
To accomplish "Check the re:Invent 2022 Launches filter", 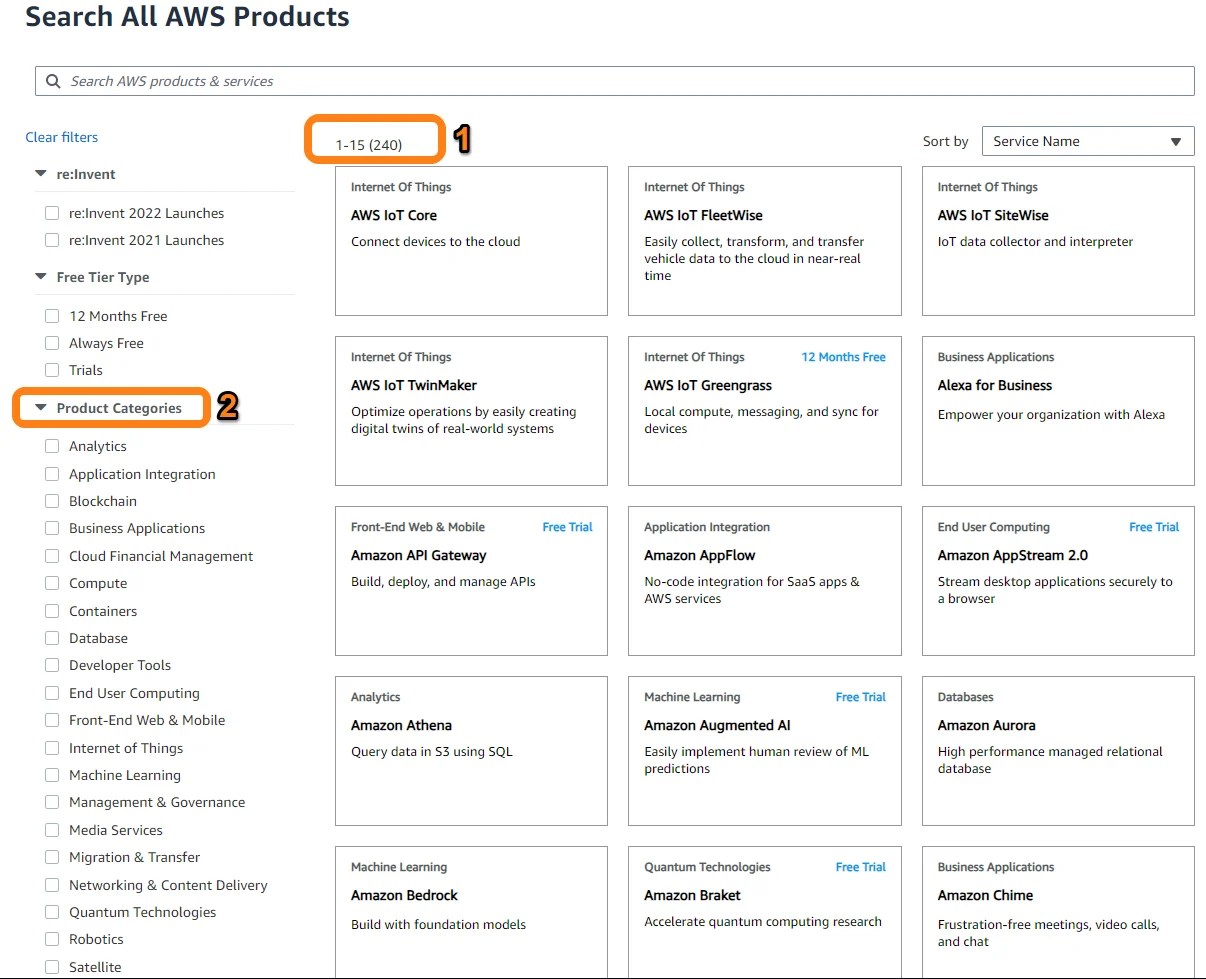I will tap(52, 212).
